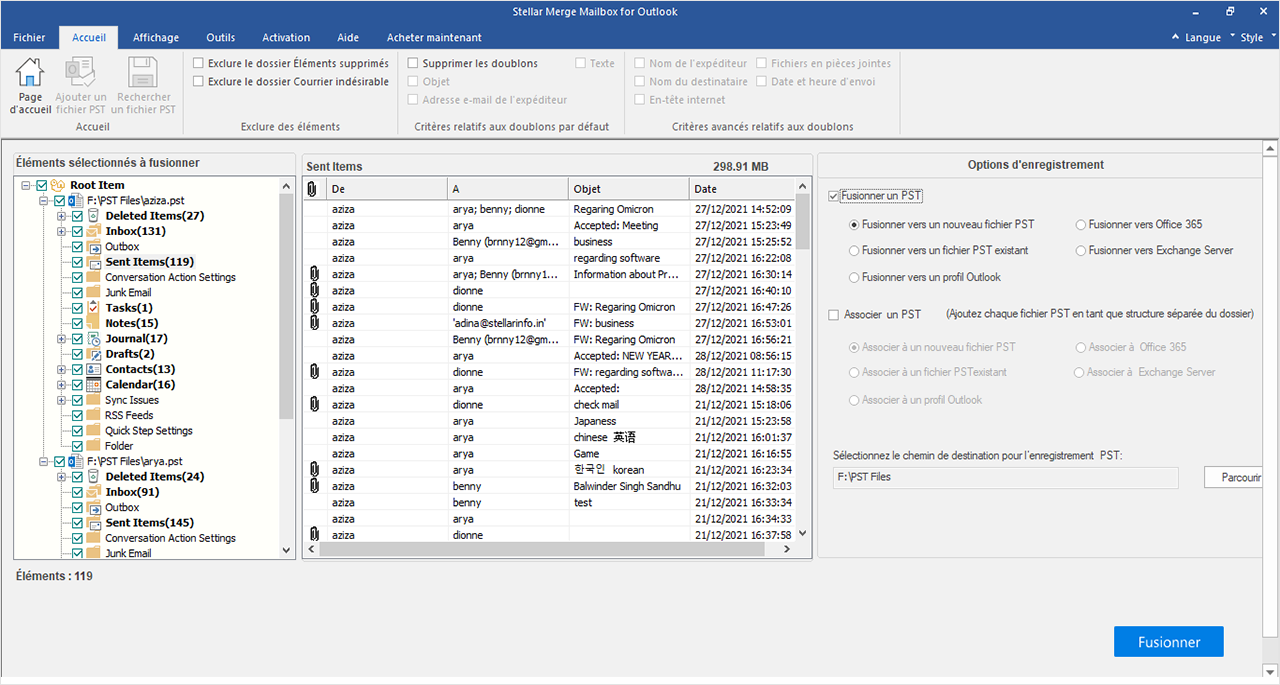Click the Root Item icon

58,185
